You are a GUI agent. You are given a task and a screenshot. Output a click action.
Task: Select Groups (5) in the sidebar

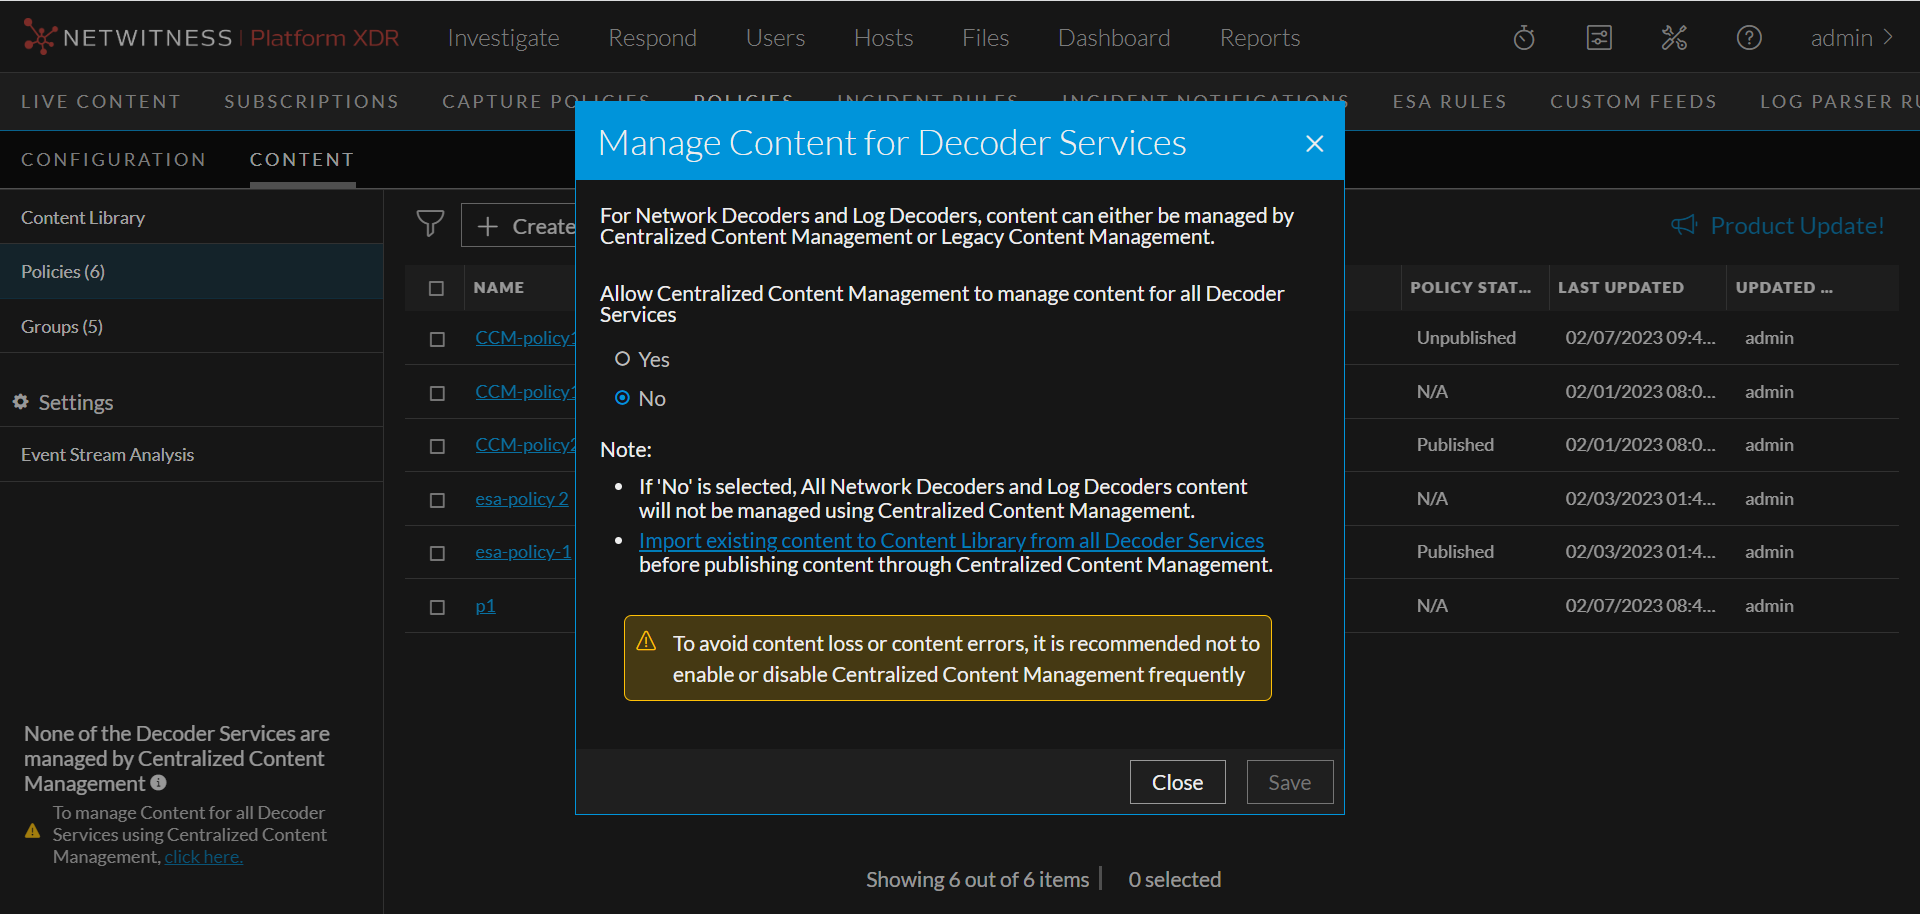coord(61,326)
